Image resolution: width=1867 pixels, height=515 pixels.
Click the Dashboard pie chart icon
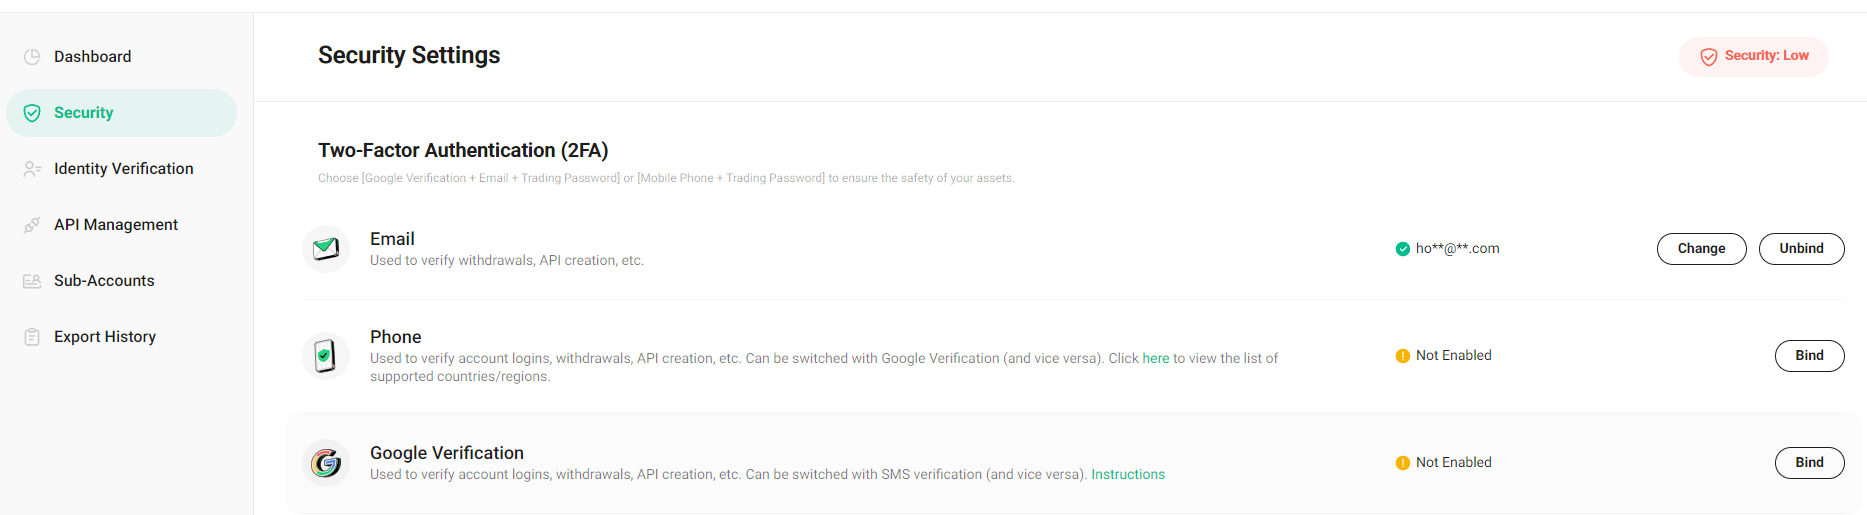[32, 57]
